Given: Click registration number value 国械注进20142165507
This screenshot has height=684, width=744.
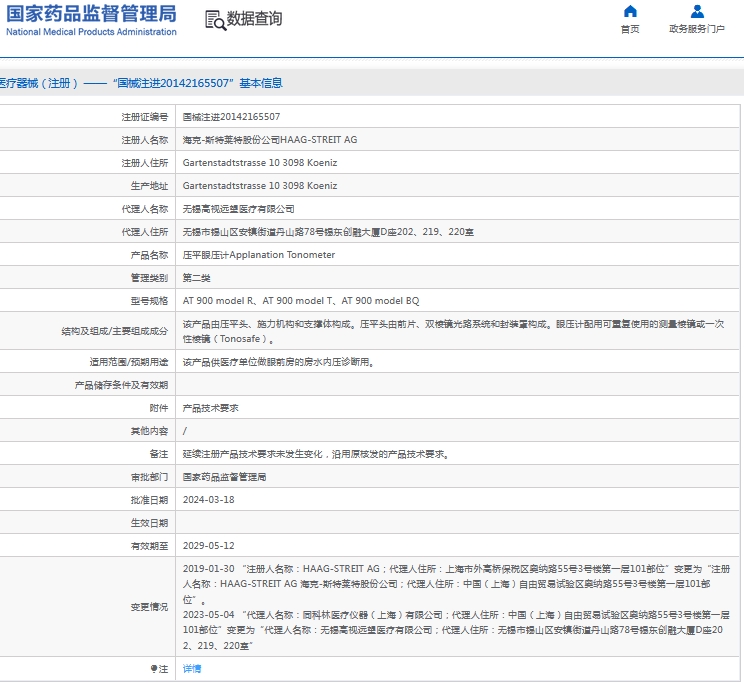Looking at the screenshot, I should (x=232, y=117).
